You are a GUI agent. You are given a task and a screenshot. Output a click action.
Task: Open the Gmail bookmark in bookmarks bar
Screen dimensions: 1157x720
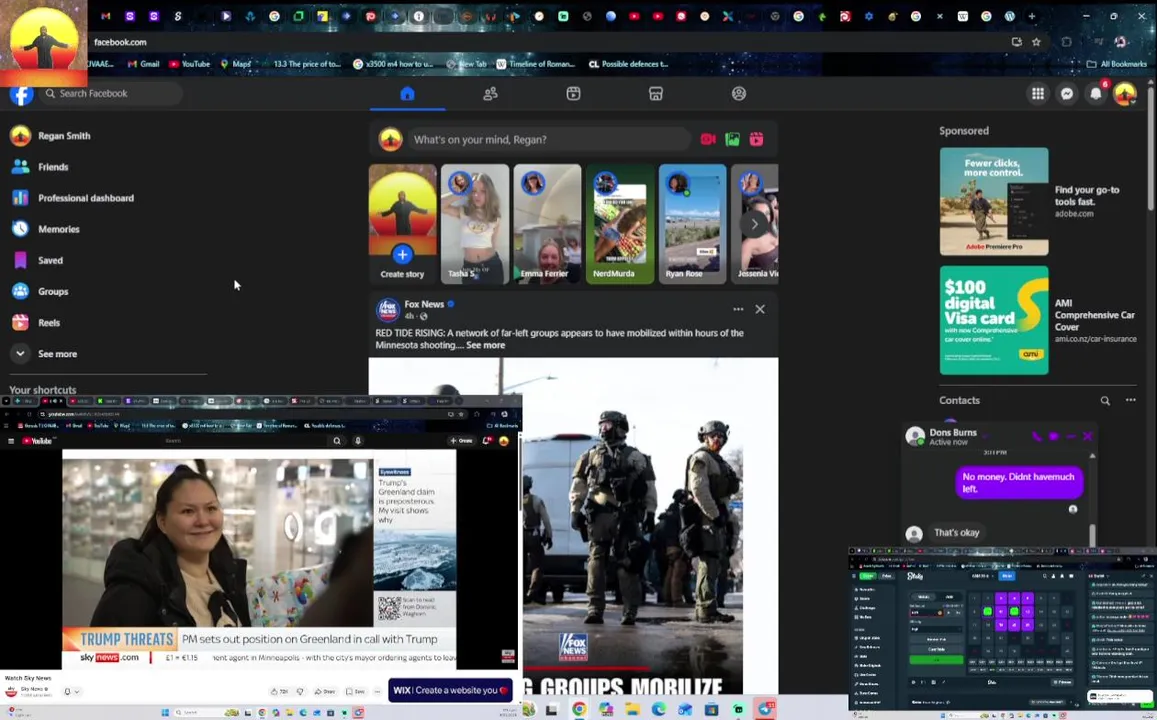pyautogui.click(x=143, y=64)
